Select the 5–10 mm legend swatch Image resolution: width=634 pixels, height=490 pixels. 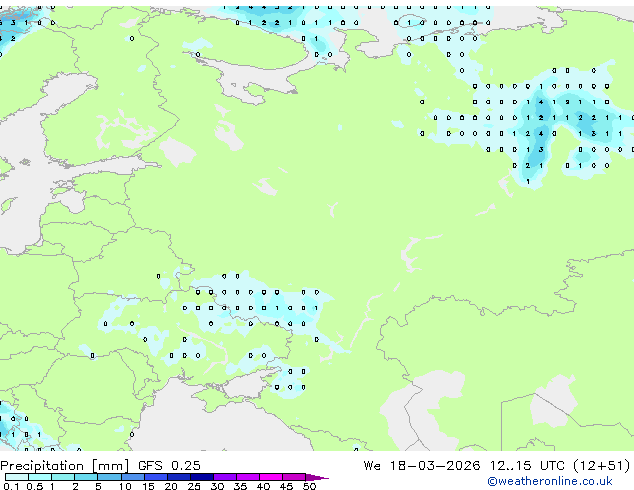click(109, 477)
